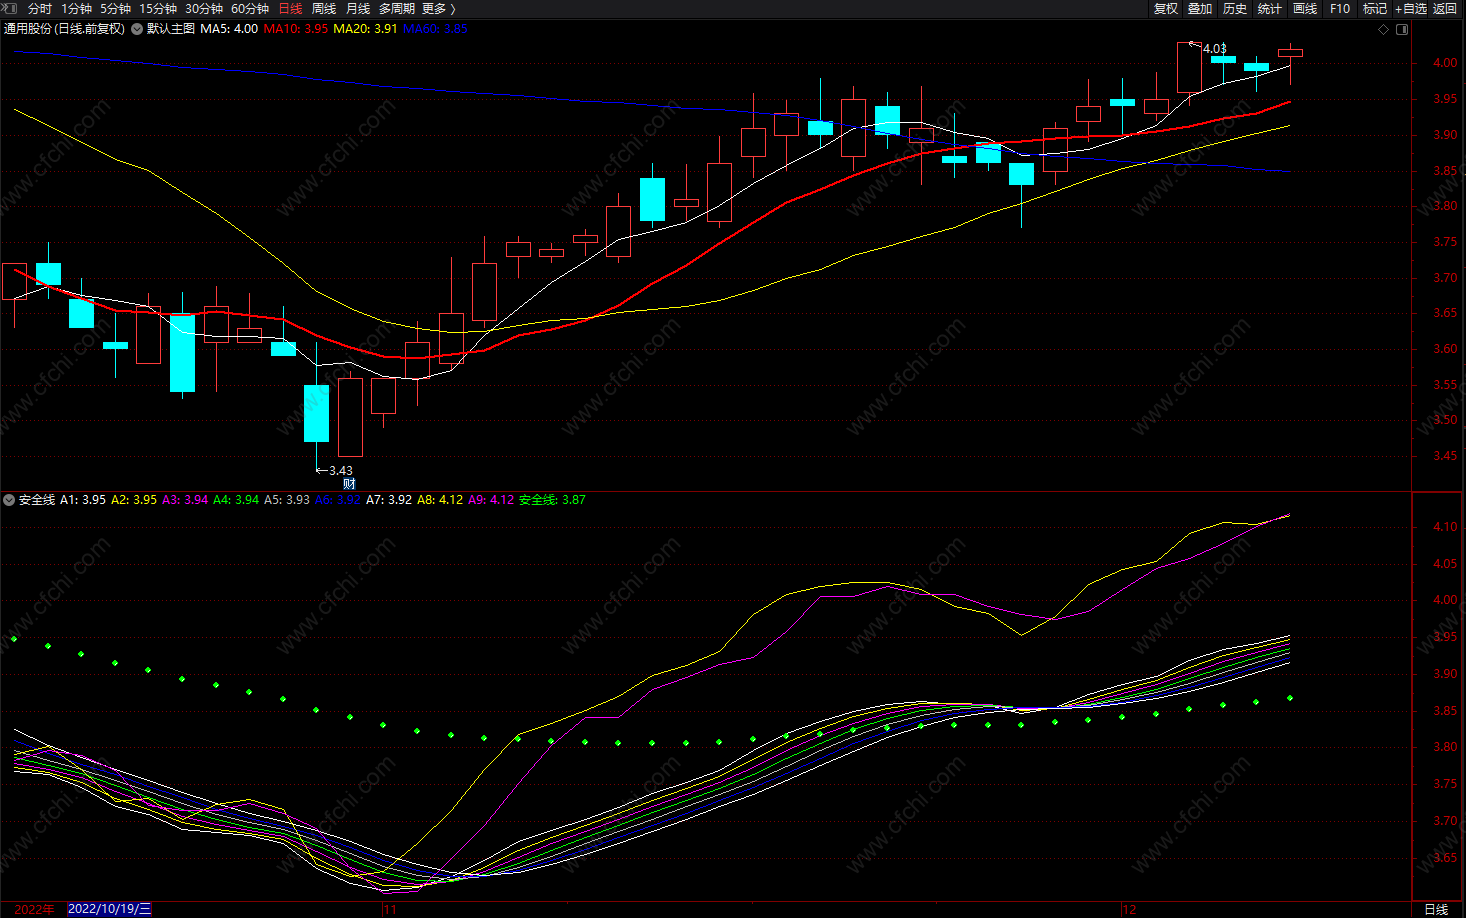Click the 日线 label at bottom-right corner
This screenshot has height=918, width=1466.
(x=1436, y=909)
